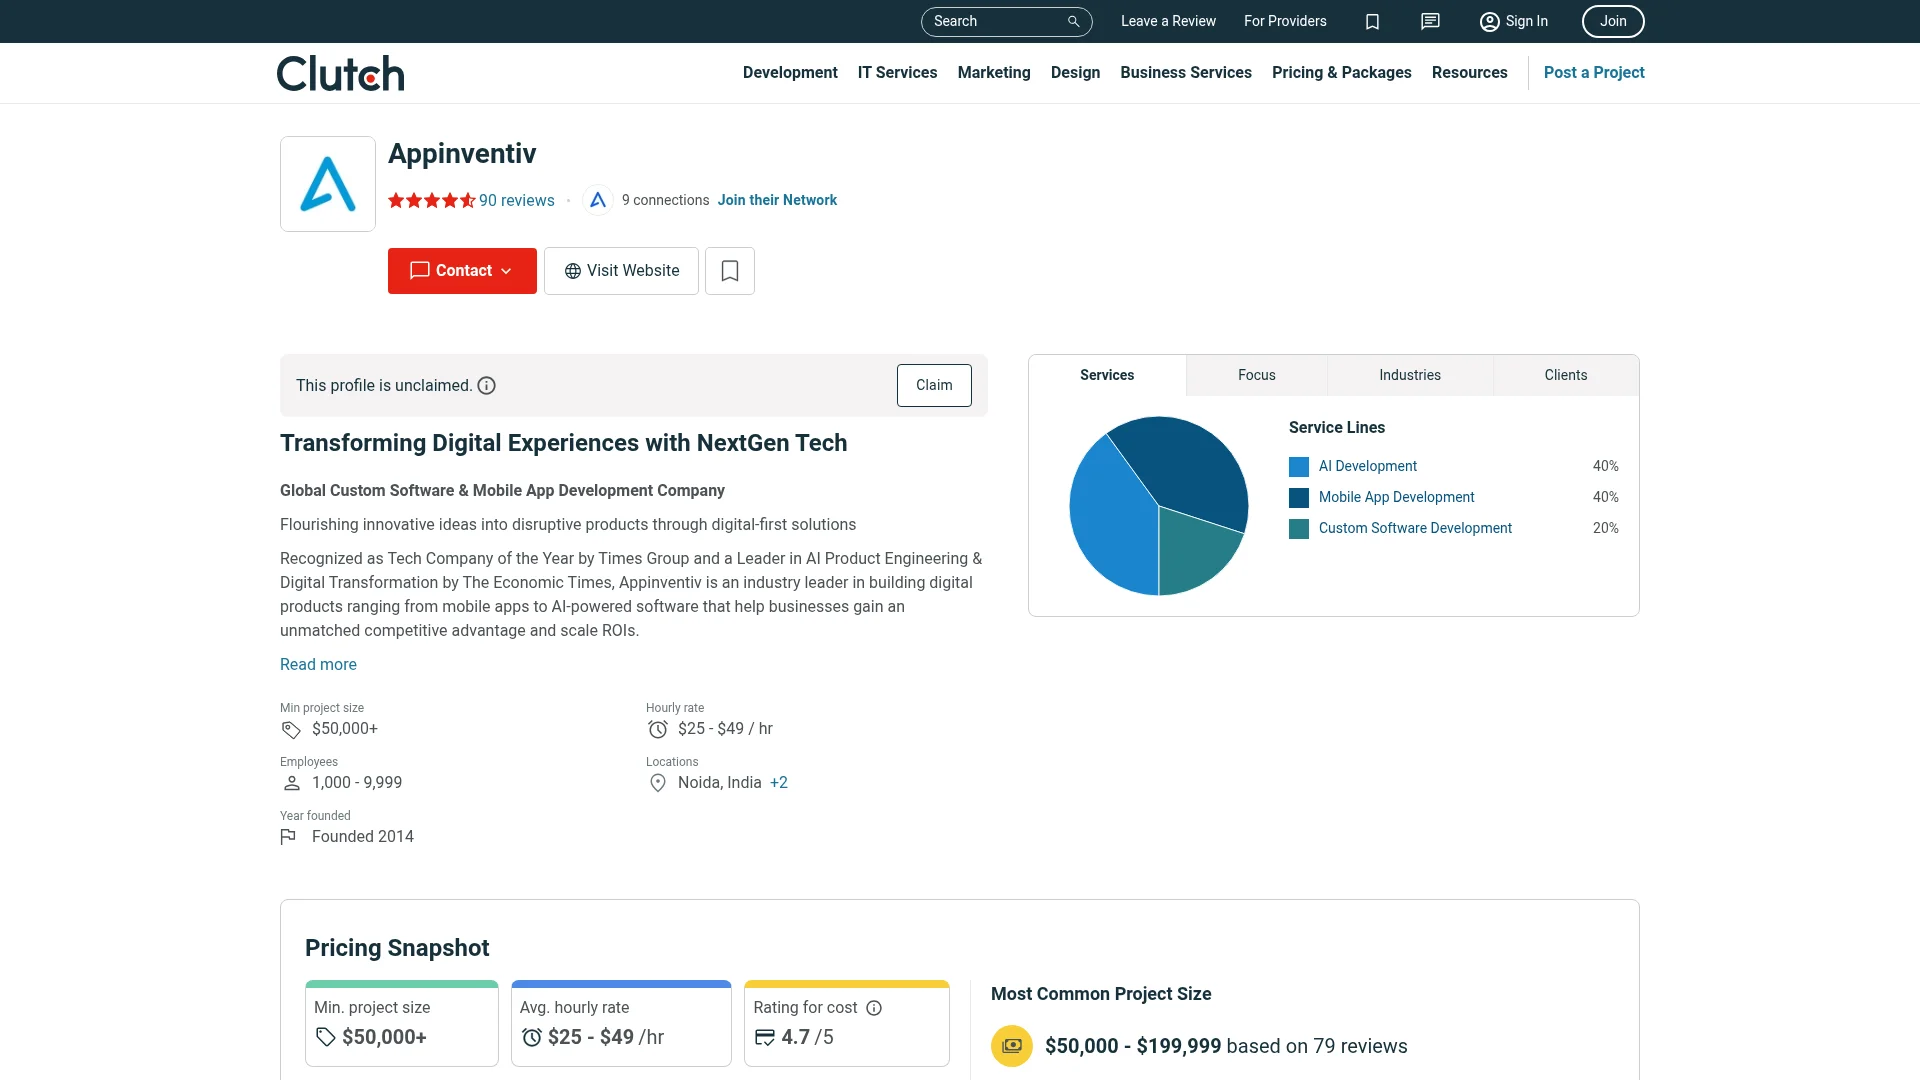Image resolution: width=1920 pixels, height=1080 pixels.
Task: Click the star rating icons
Action: click(x=431, y=200)
